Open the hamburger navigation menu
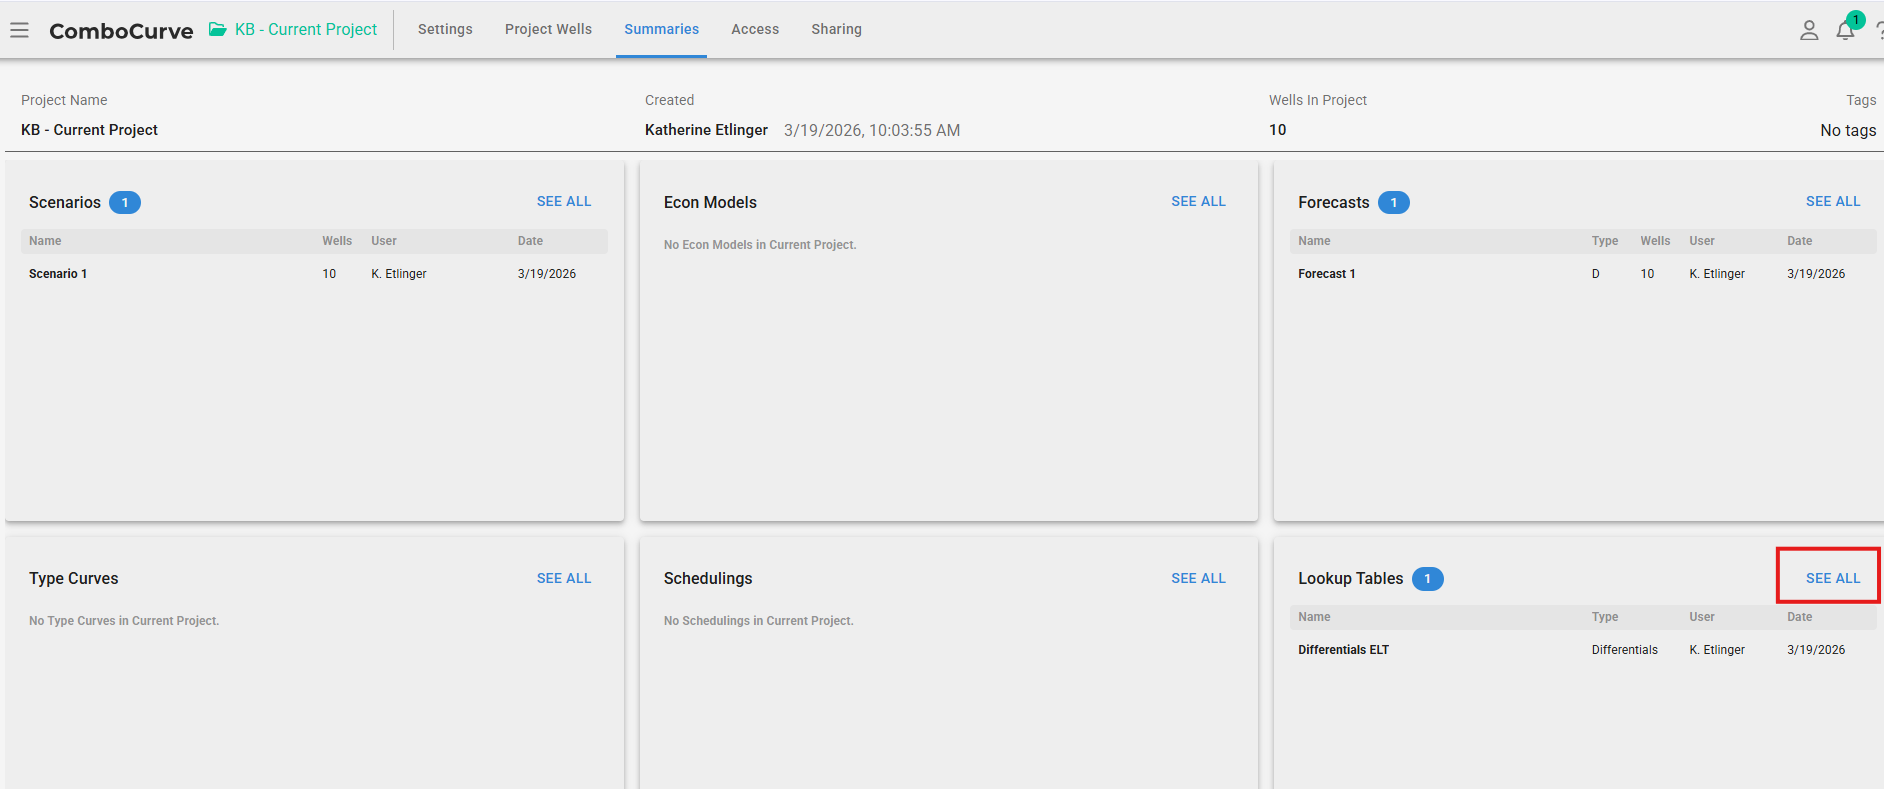Viewport: 1884px width, 789px height. (19, 30)
